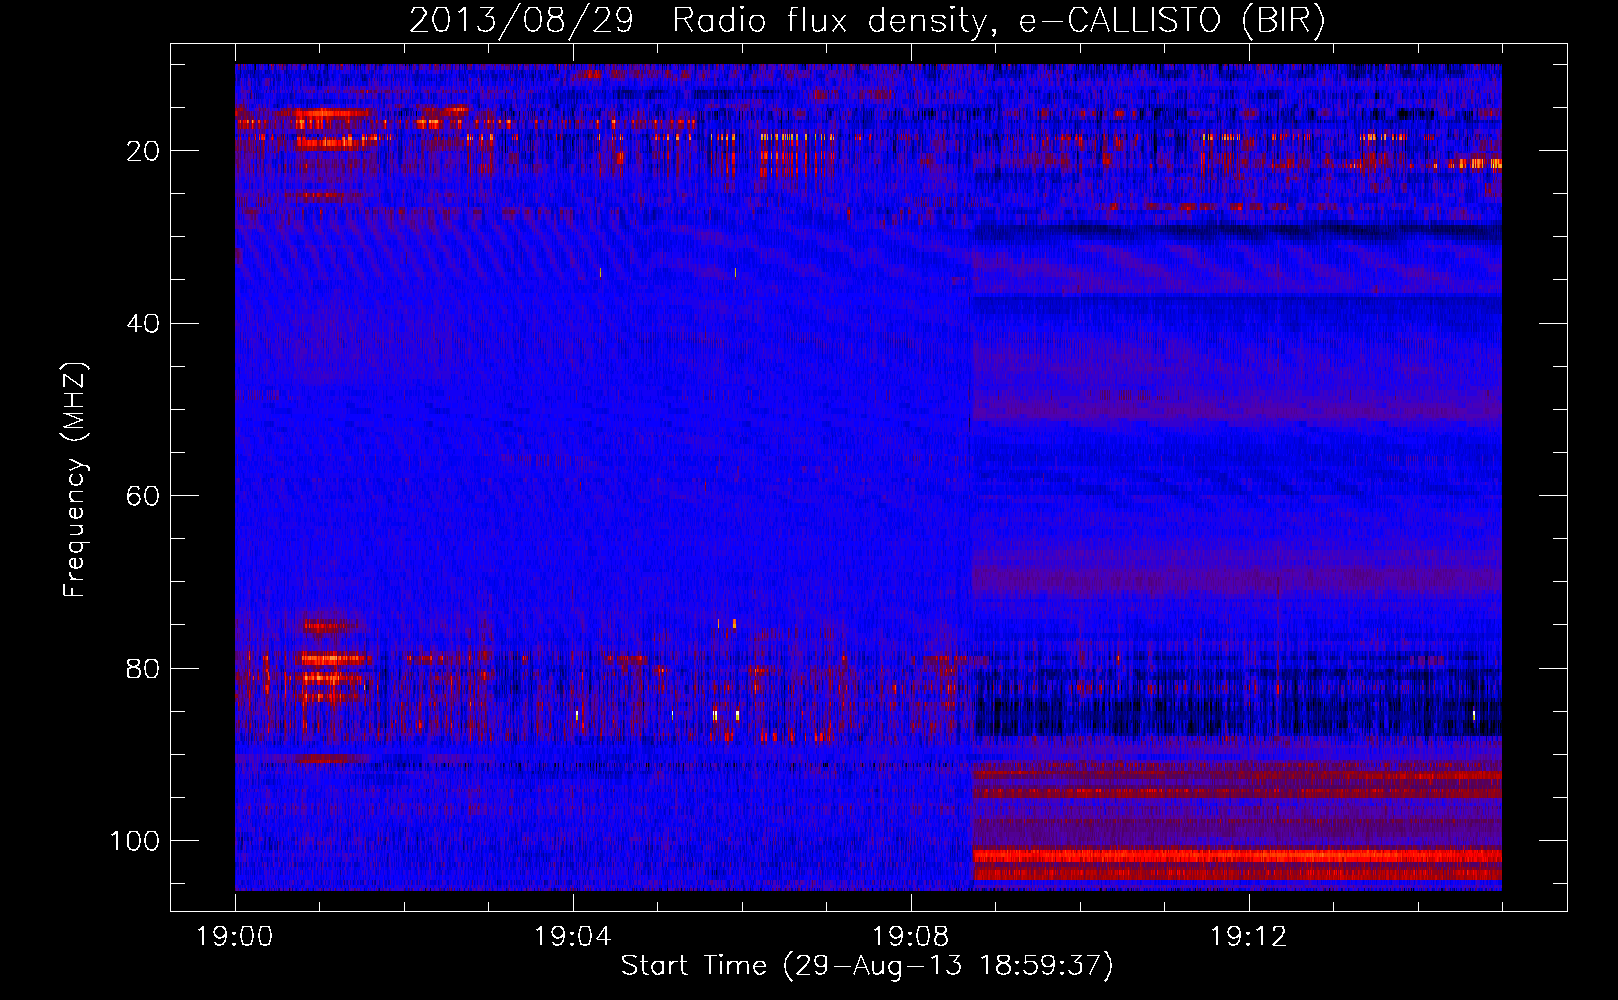This screenshot has height=1000, width=1618.
Task: Click the frequency tick label "40"
Action: click(x=143, y=324)
